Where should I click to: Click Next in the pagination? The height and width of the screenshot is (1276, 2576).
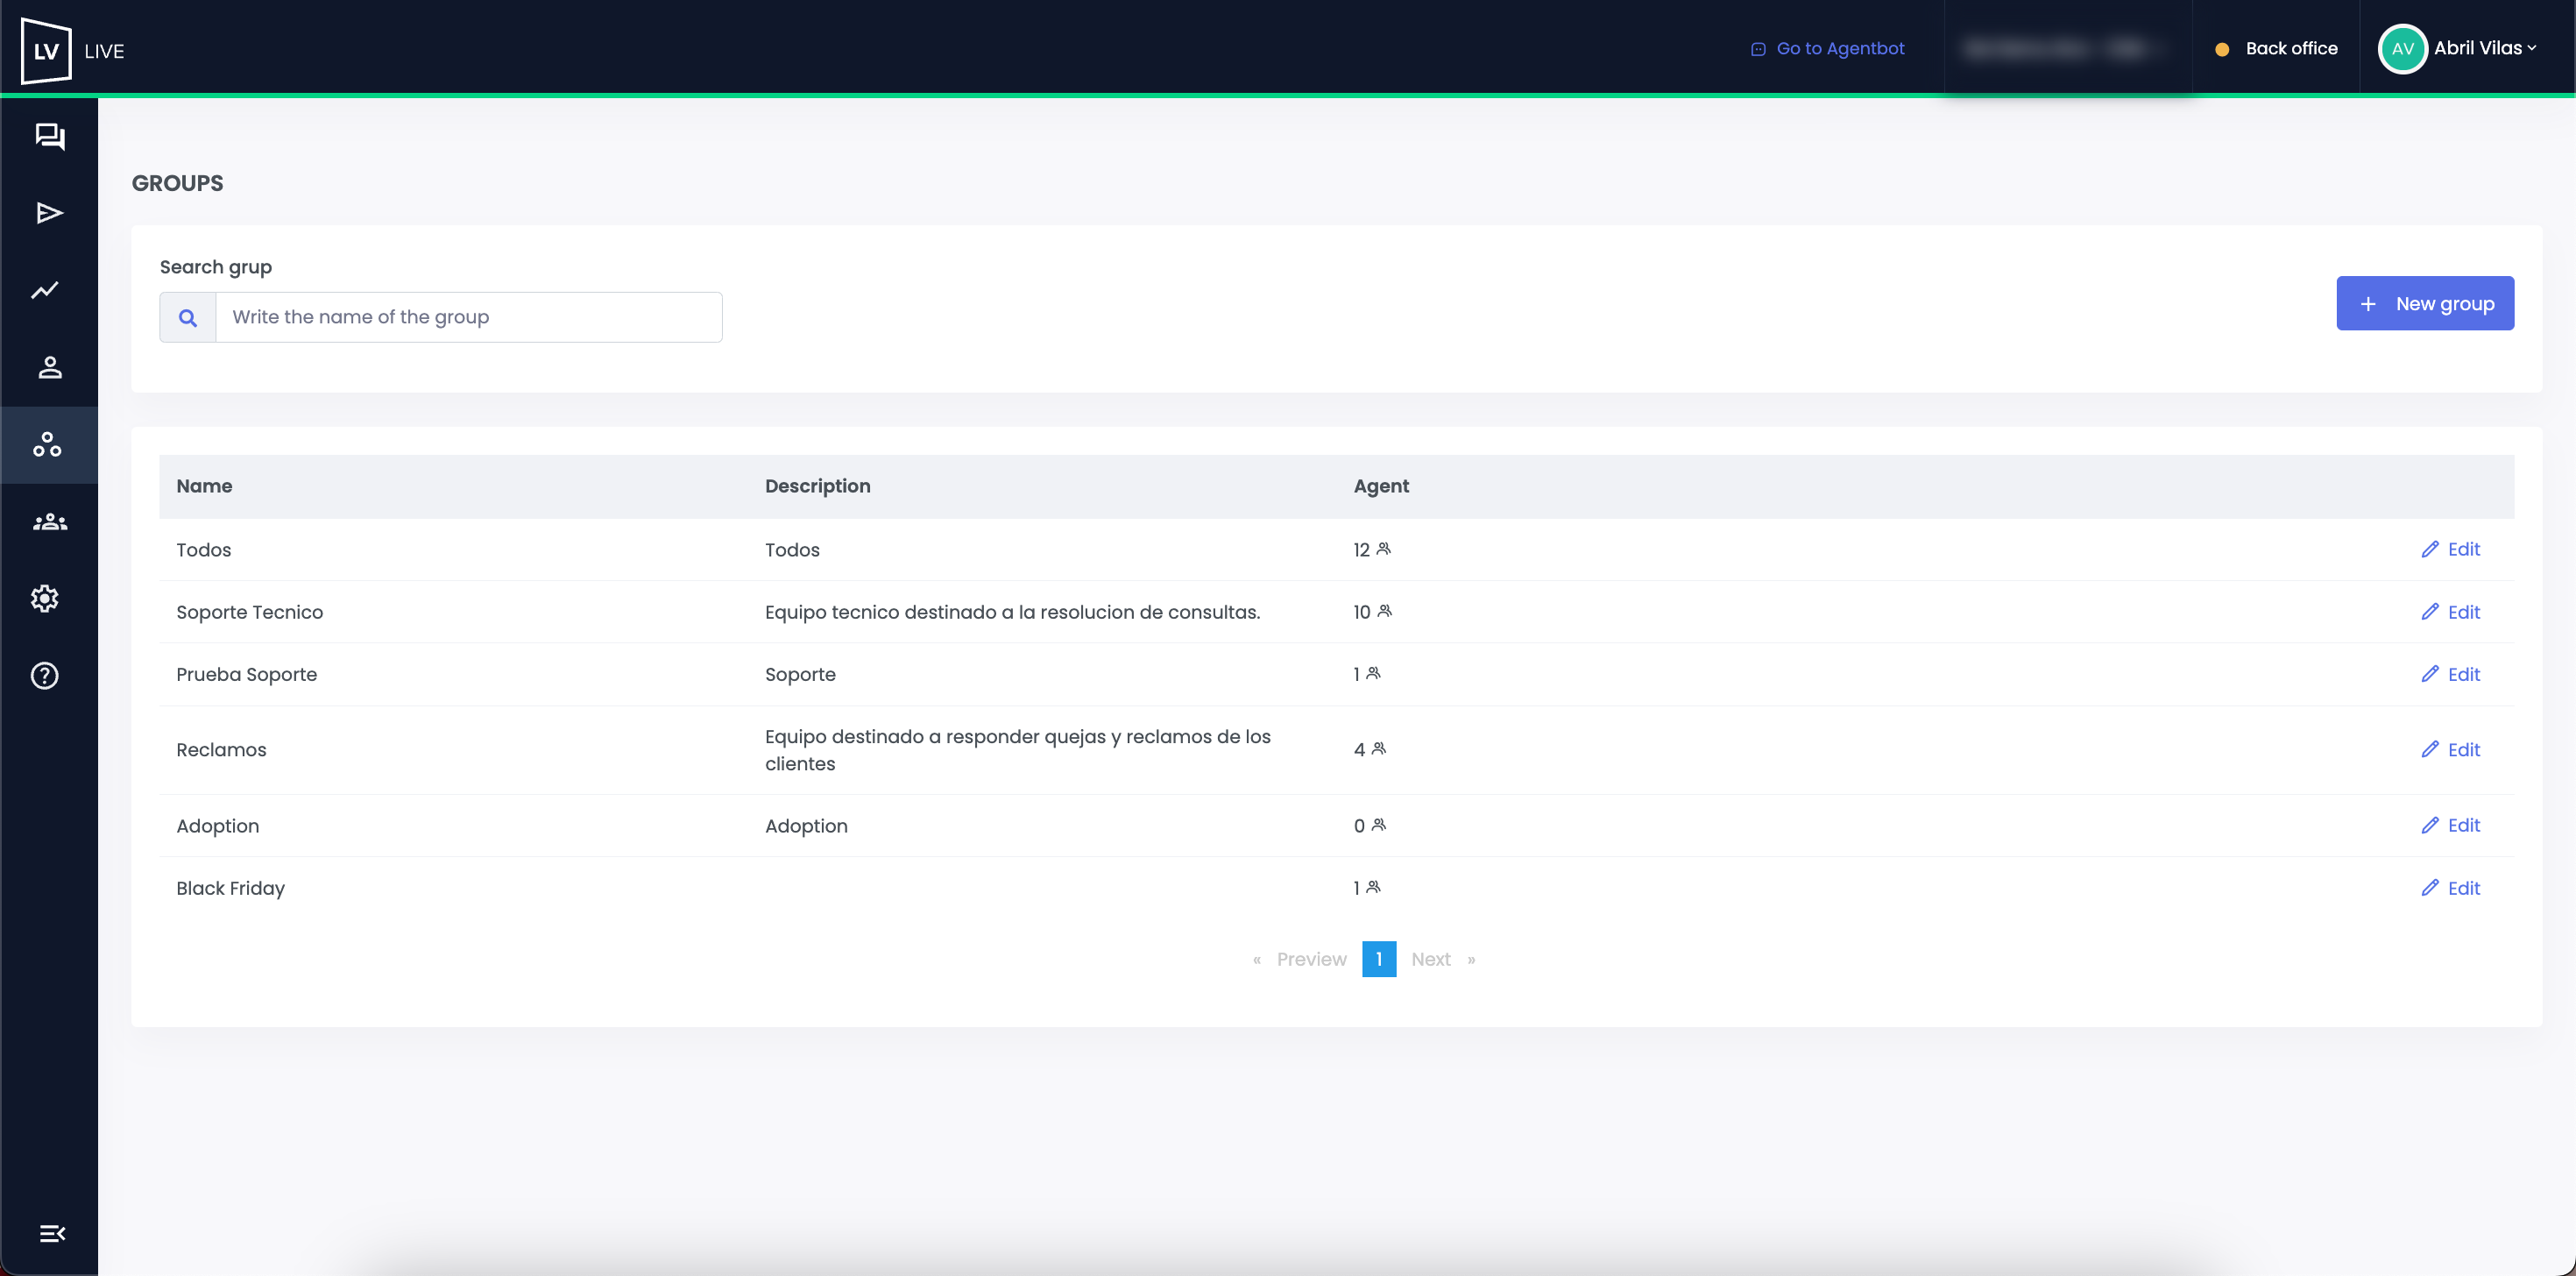point(1430,959)
